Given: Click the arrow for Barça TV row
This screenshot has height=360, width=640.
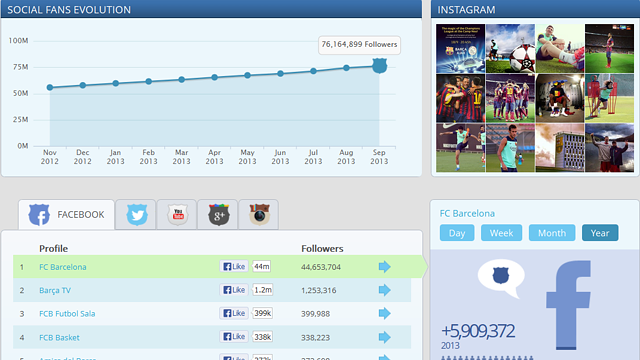Looking at the screenshot, I should coord(384,290).
